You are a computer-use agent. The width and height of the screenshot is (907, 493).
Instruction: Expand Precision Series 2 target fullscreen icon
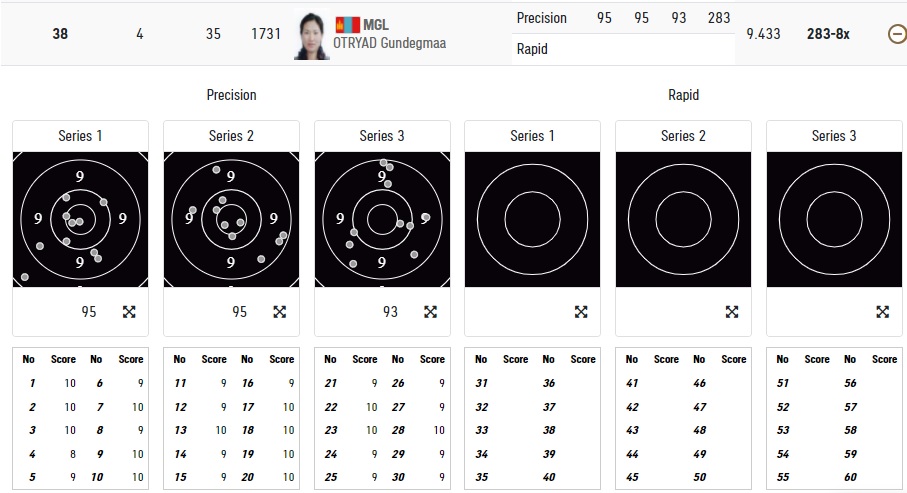(280, 312)
